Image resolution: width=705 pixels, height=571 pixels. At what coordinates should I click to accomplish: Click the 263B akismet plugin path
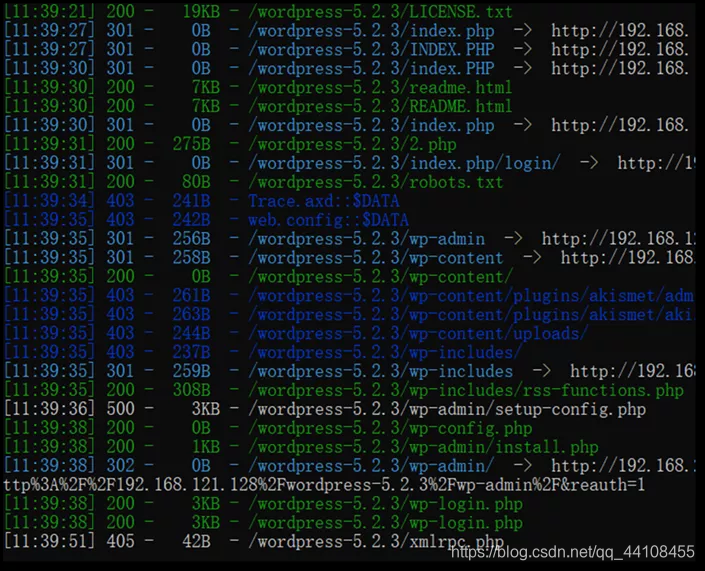[471, 314]
